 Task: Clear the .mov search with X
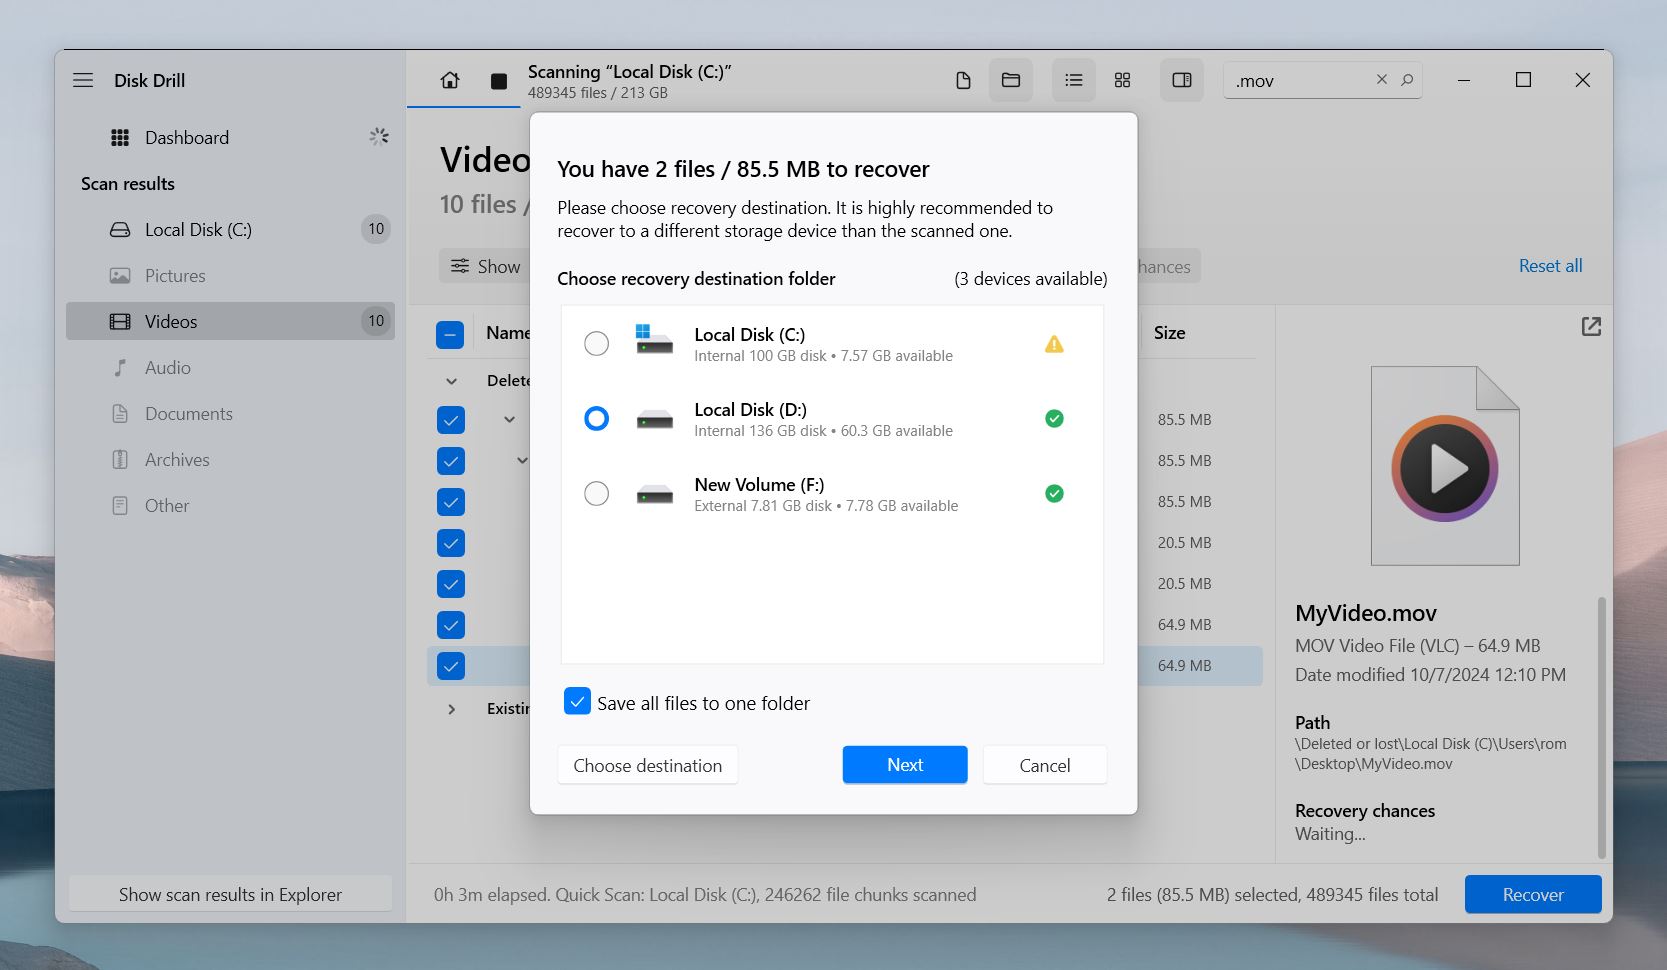click(1382, 79)
